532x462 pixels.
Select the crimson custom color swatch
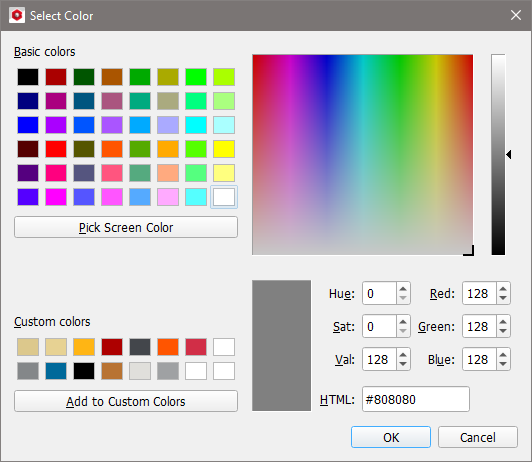point(196,347)
